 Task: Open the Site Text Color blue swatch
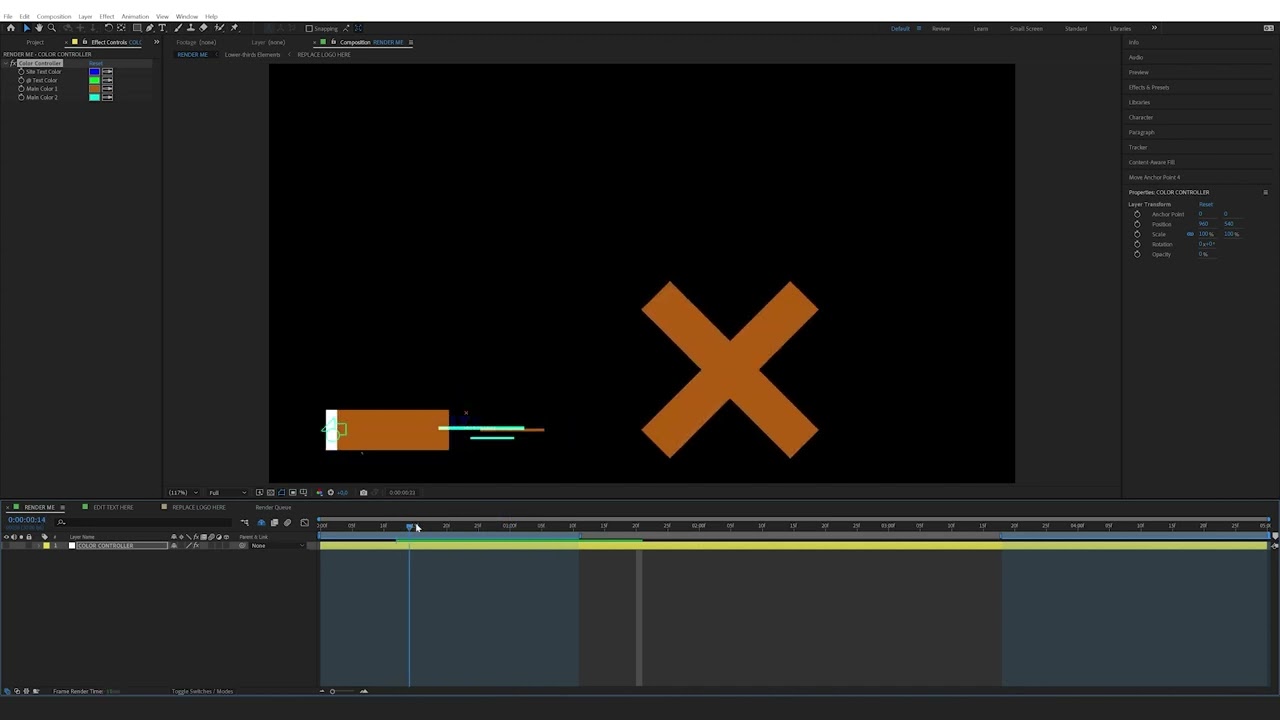[x=94, y=72]
